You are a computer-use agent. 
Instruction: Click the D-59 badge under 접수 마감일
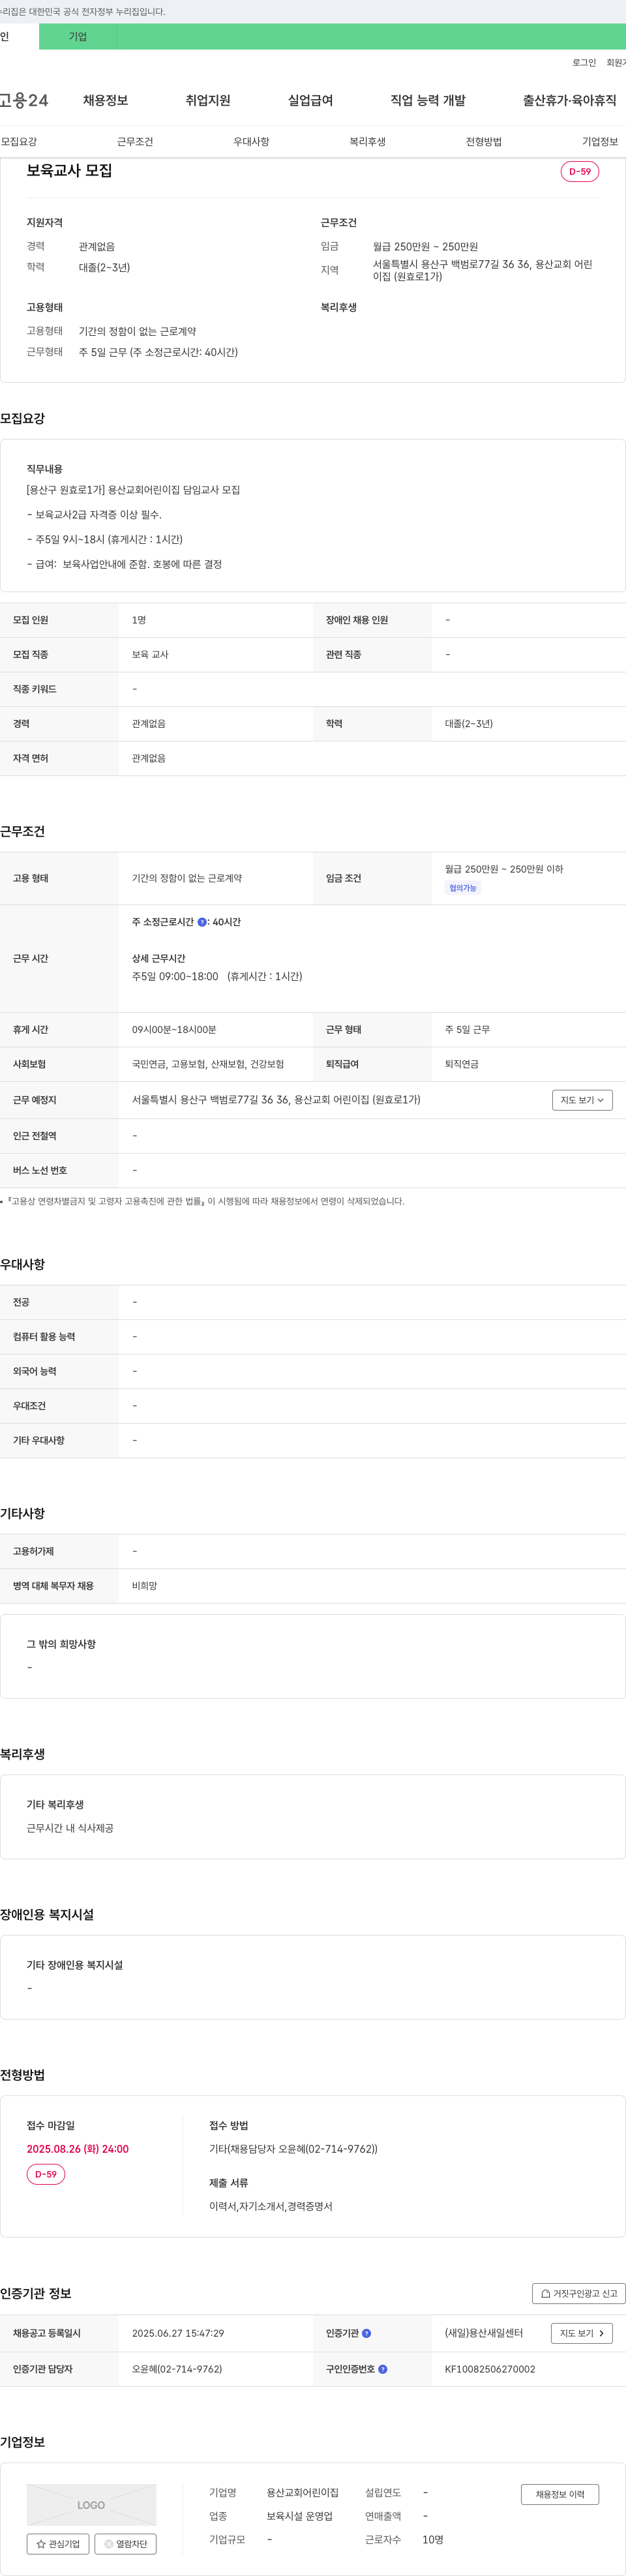(x=46, y=2174)
